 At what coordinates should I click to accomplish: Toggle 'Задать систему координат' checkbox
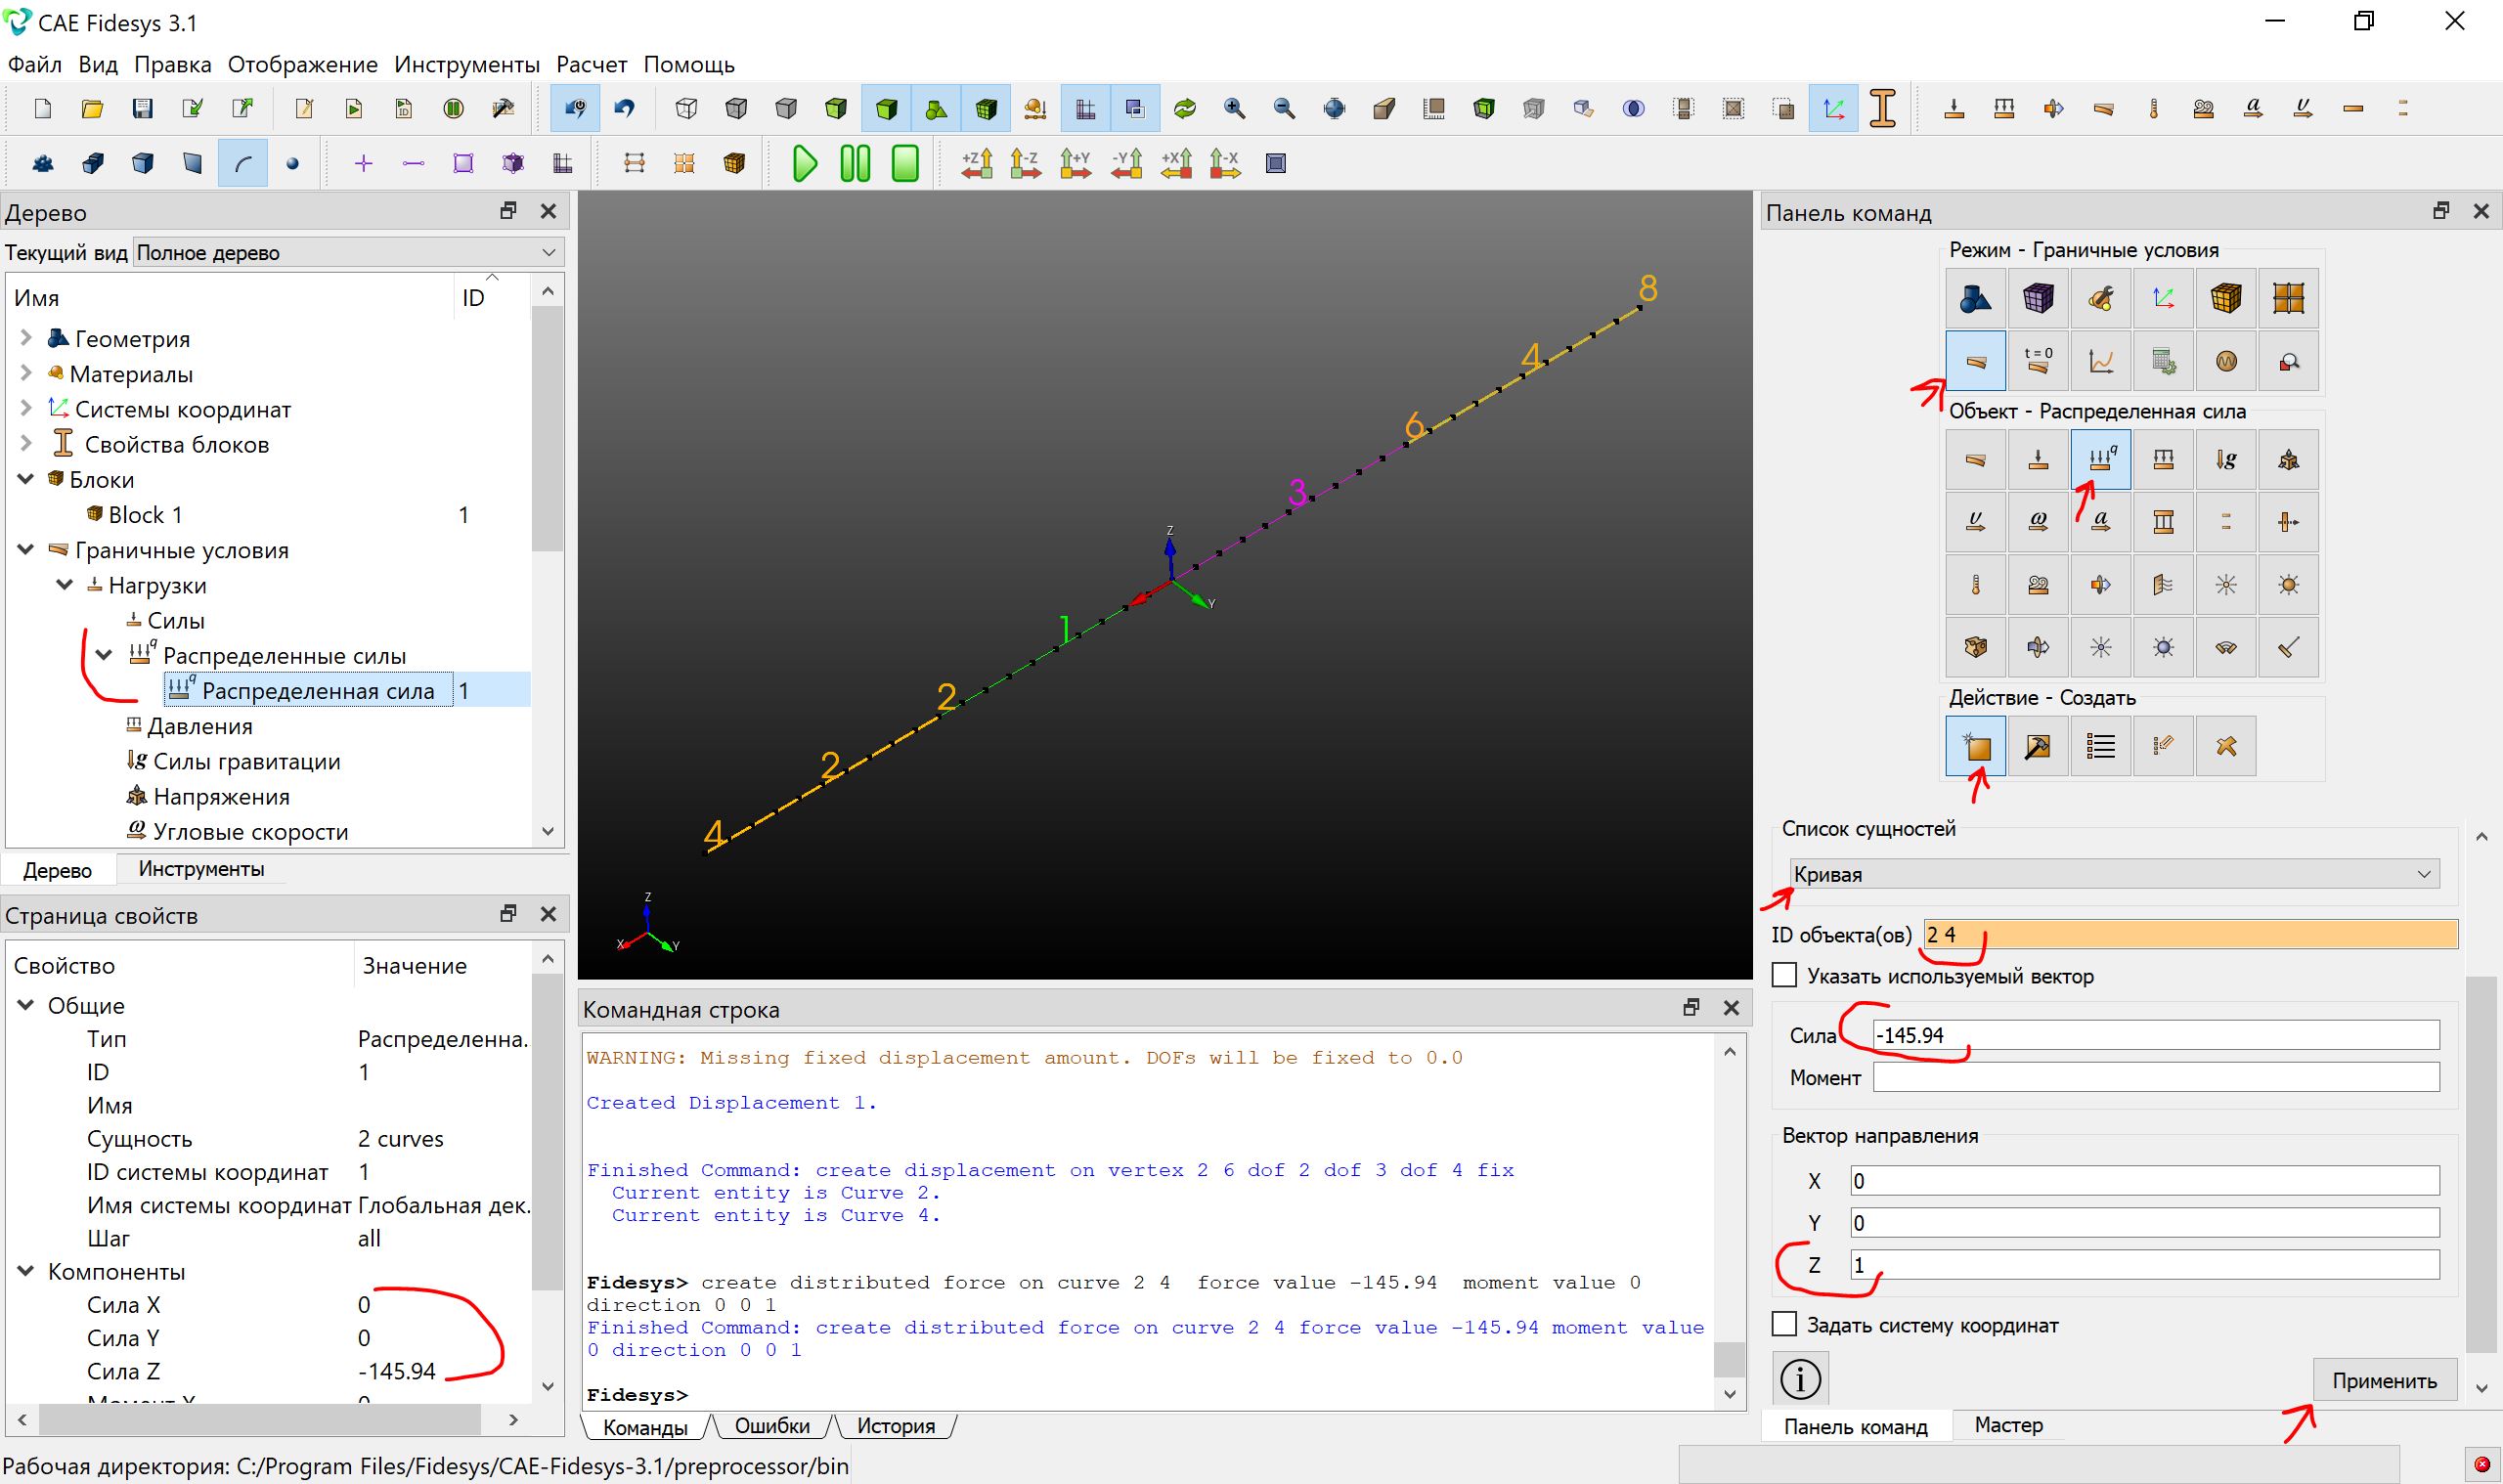[x=1784, y=1324]
